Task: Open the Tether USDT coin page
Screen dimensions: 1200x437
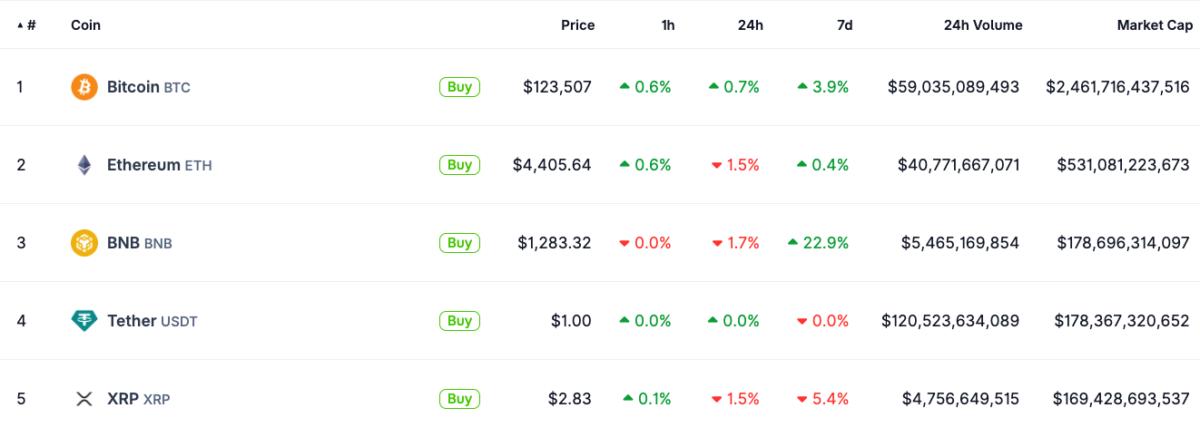Action: (152, 321)
